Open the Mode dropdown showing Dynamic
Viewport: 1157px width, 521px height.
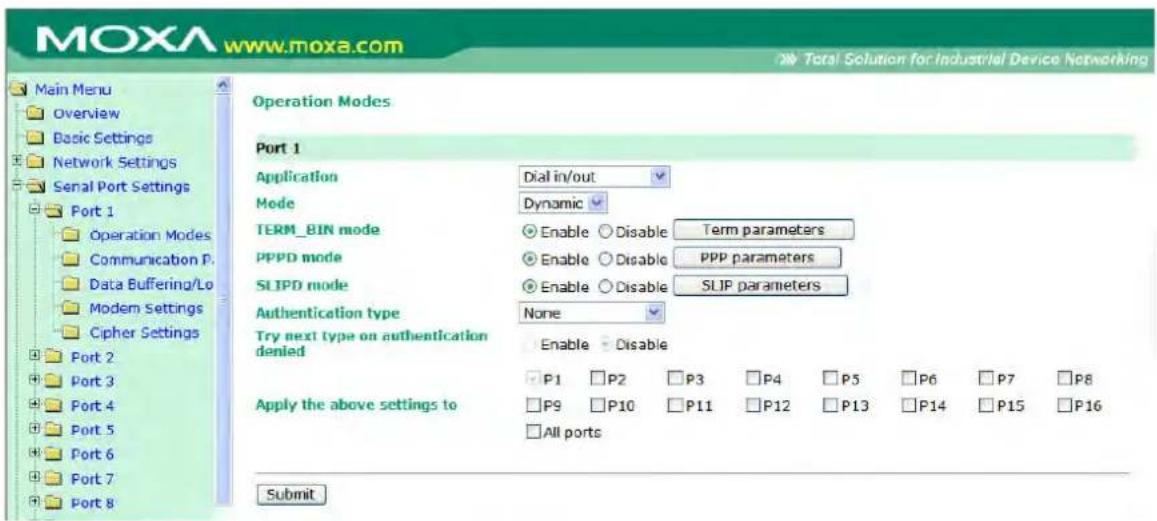563,202
